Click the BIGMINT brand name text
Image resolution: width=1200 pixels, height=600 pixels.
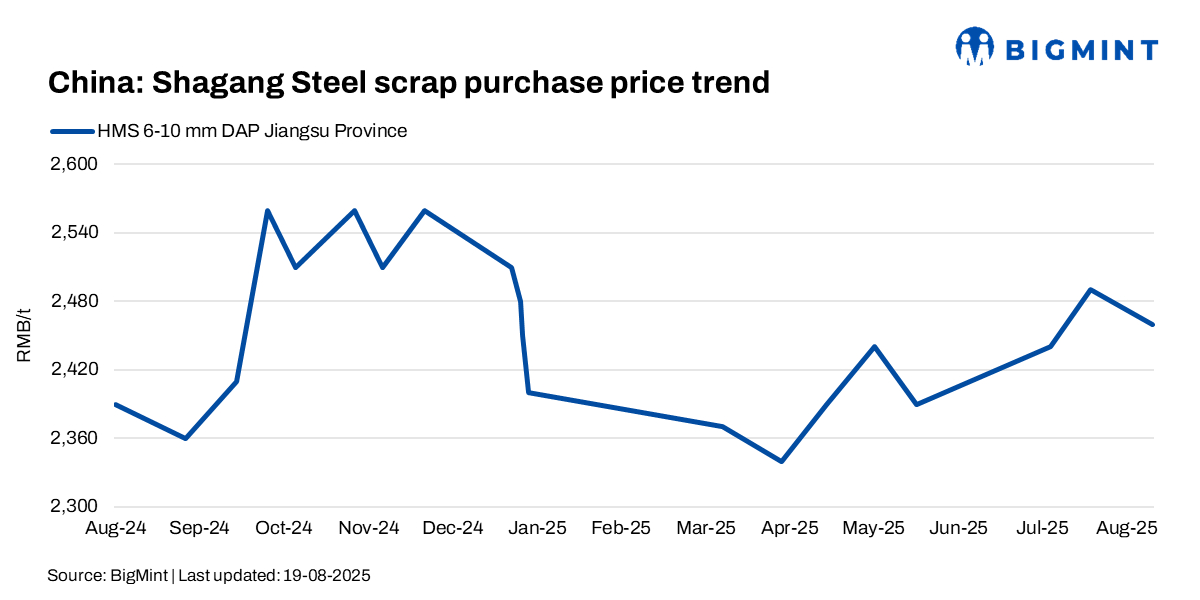tap(1081, 49)
